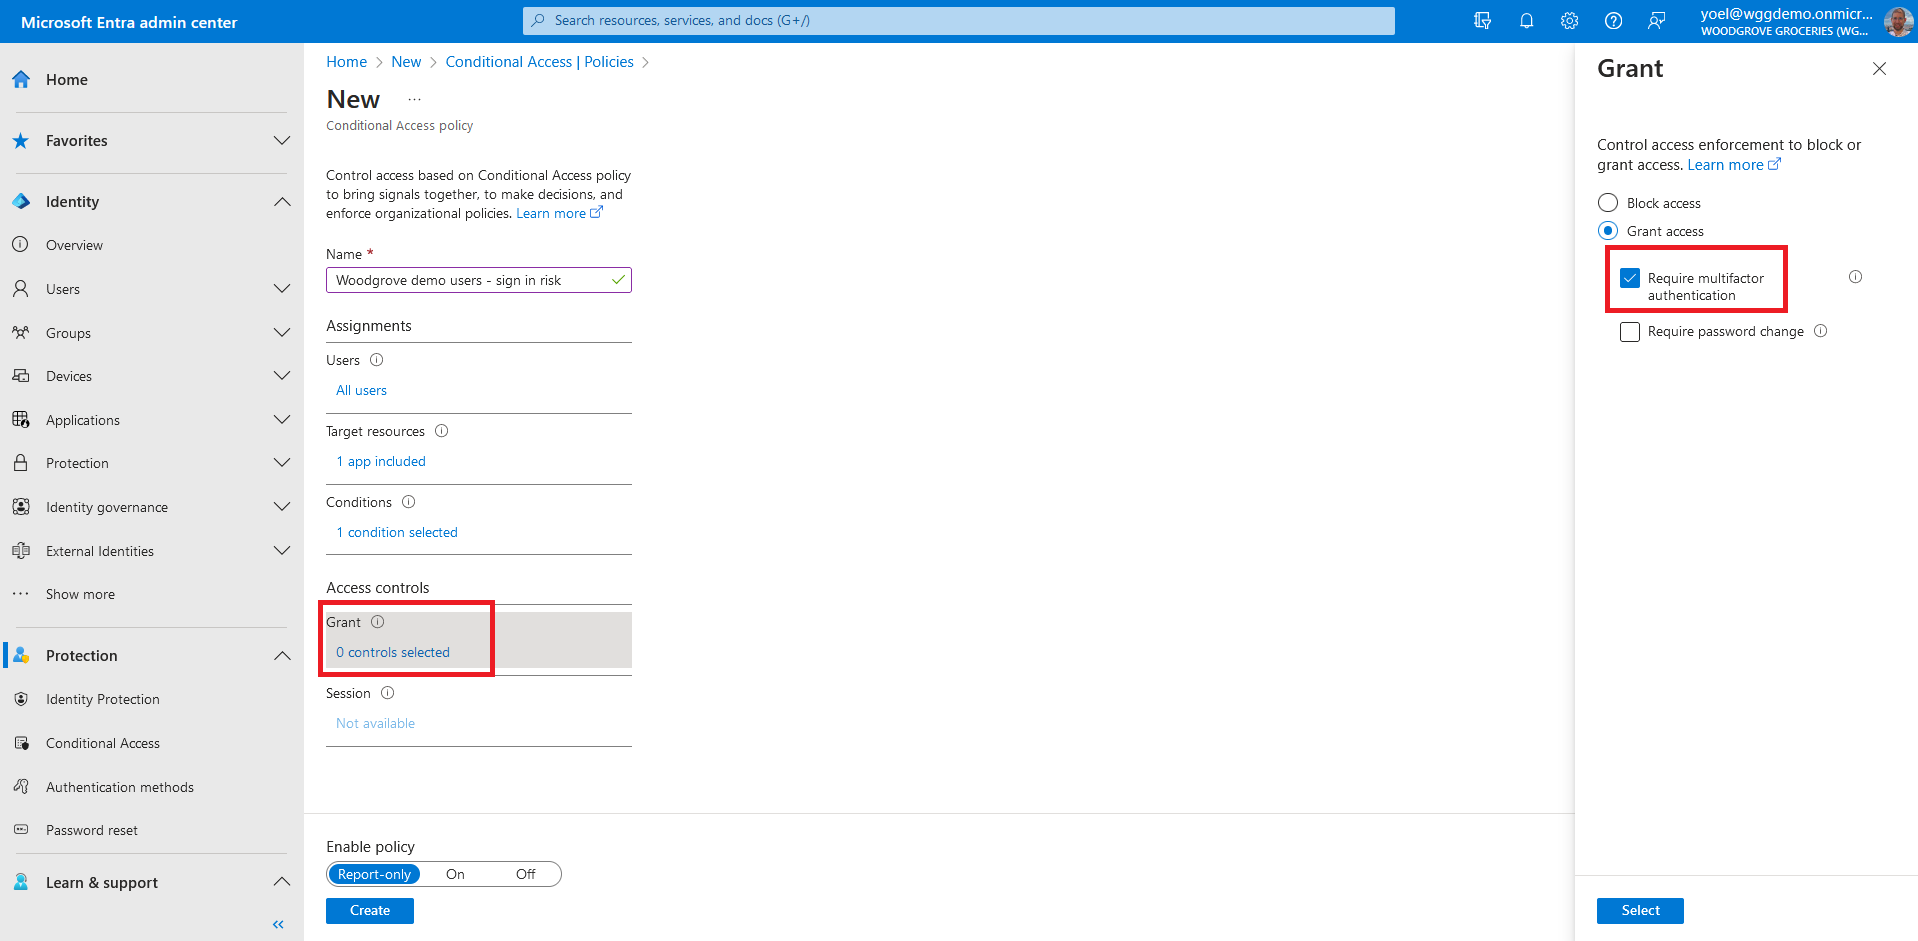Viewport: 1918px width, 941px height.
Task: Switch Enable policy to On
Action: (x=455, y=874)
